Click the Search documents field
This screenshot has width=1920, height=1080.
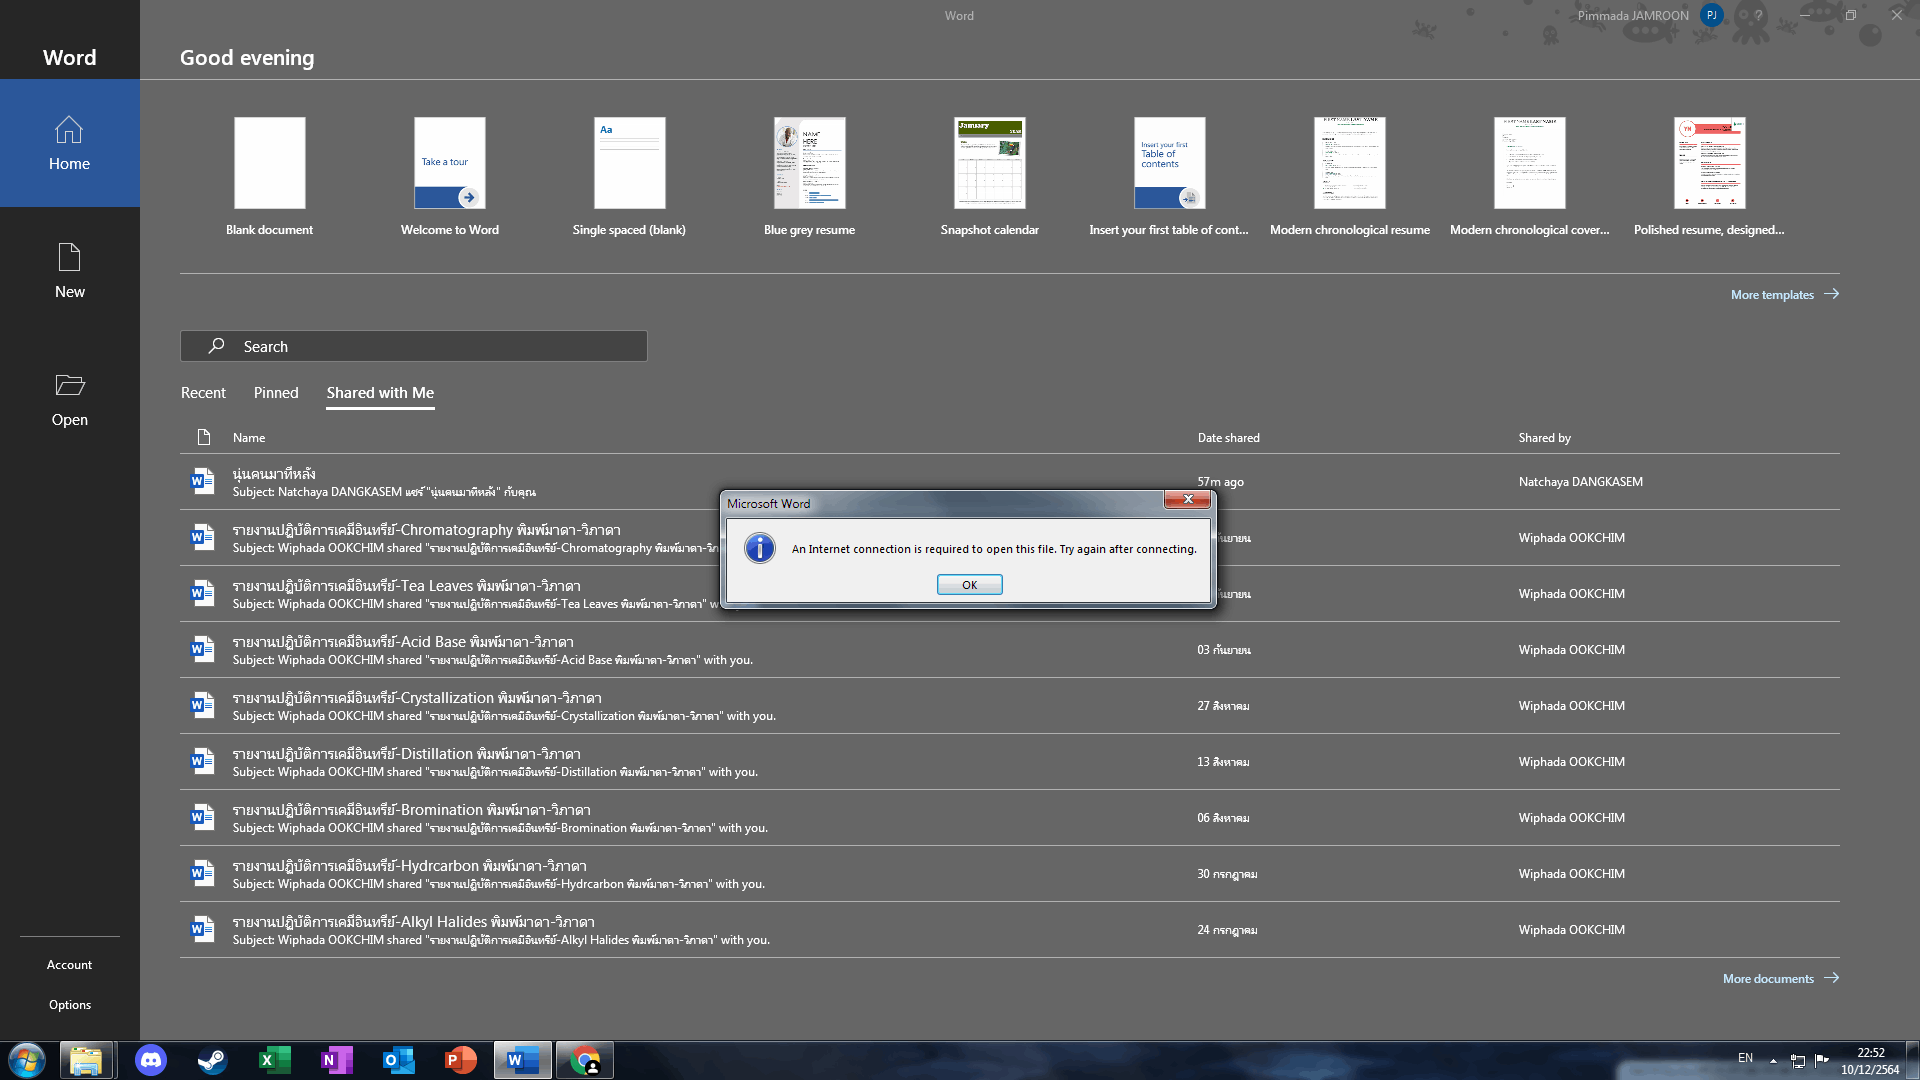point(414,347)
